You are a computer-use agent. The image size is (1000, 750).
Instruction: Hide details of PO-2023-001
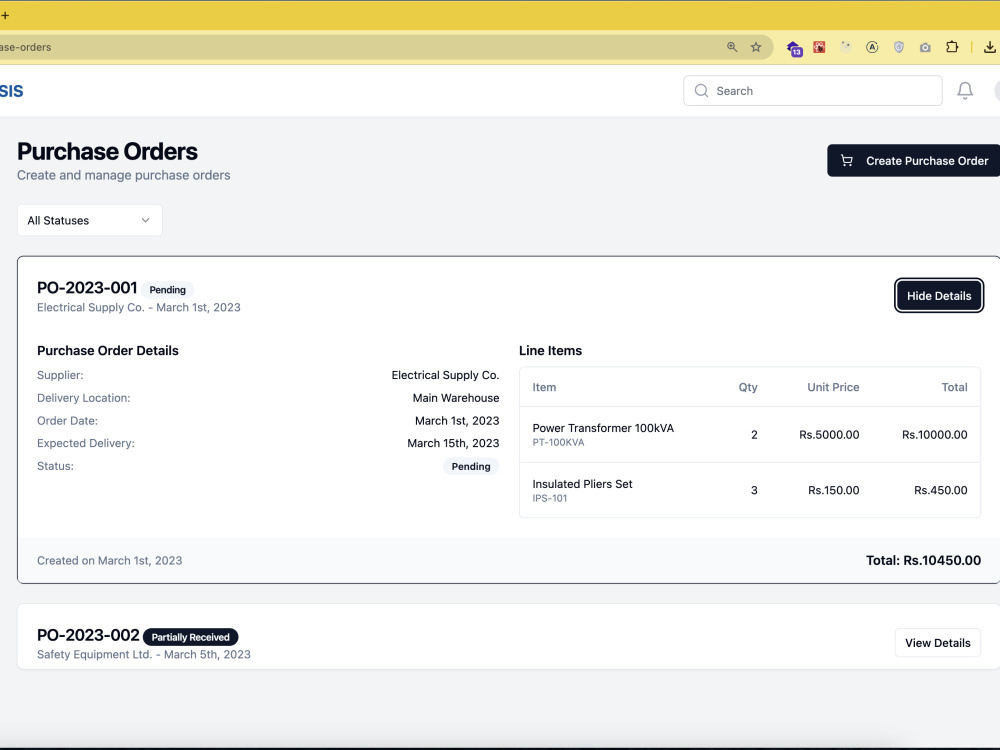pos(939,296)
